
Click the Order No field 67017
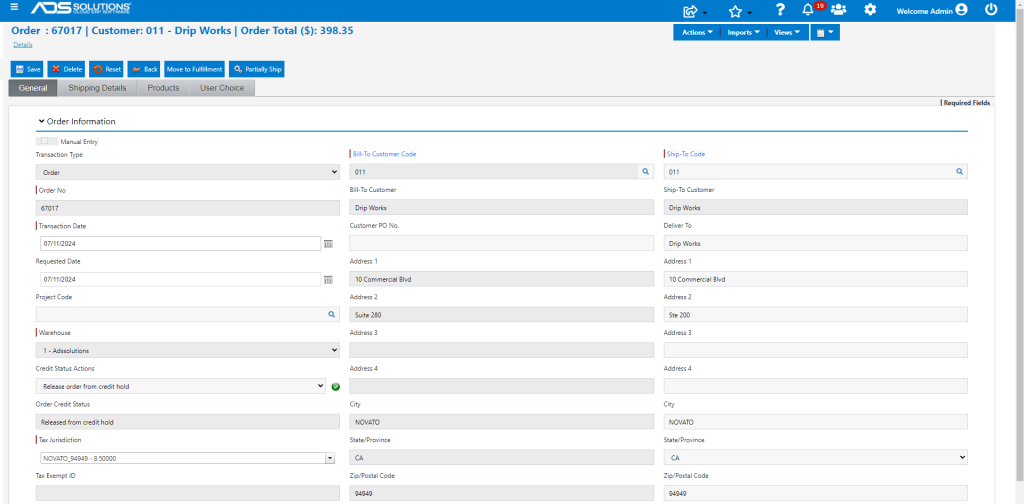[187, 208]
